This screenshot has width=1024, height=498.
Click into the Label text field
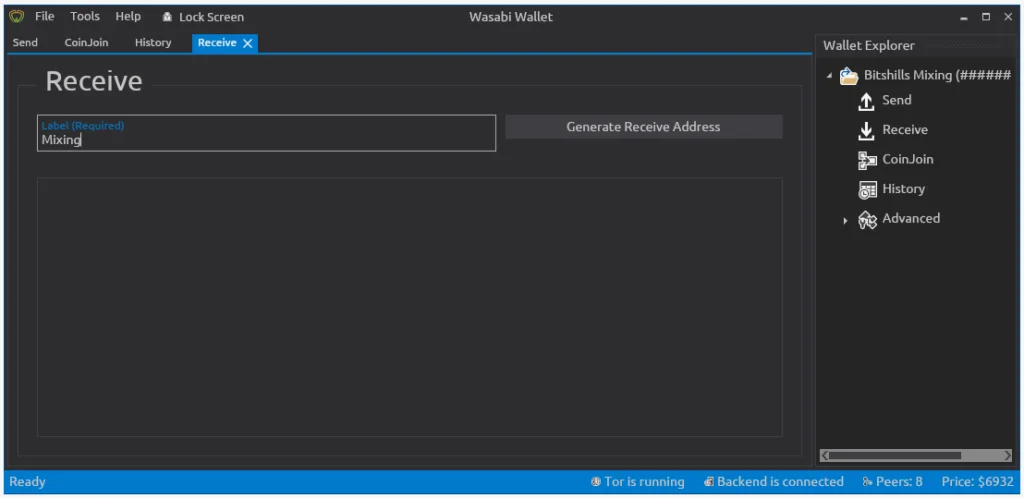pos(266,140)
